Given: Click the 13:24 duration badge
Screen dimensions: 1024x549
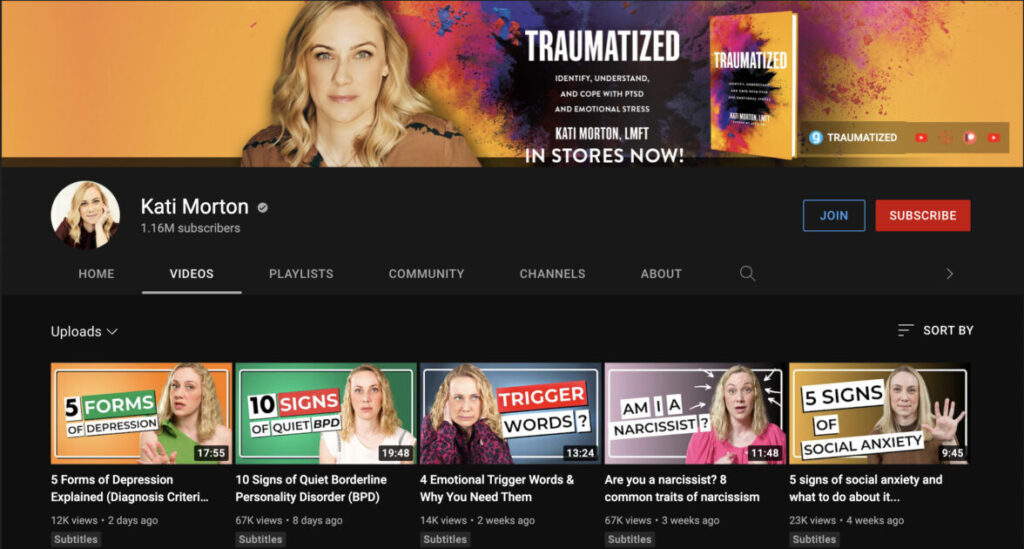Looking at the screenshot, I should 581,453.
